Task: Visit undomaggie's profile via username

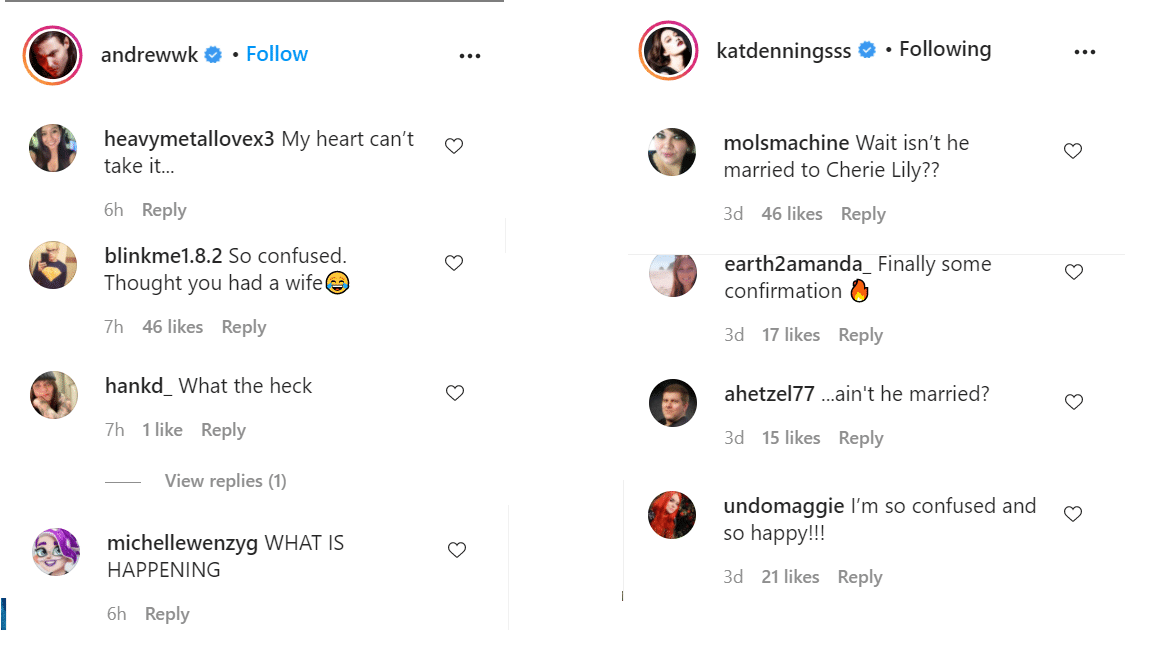Action: [x=784, y=506]
